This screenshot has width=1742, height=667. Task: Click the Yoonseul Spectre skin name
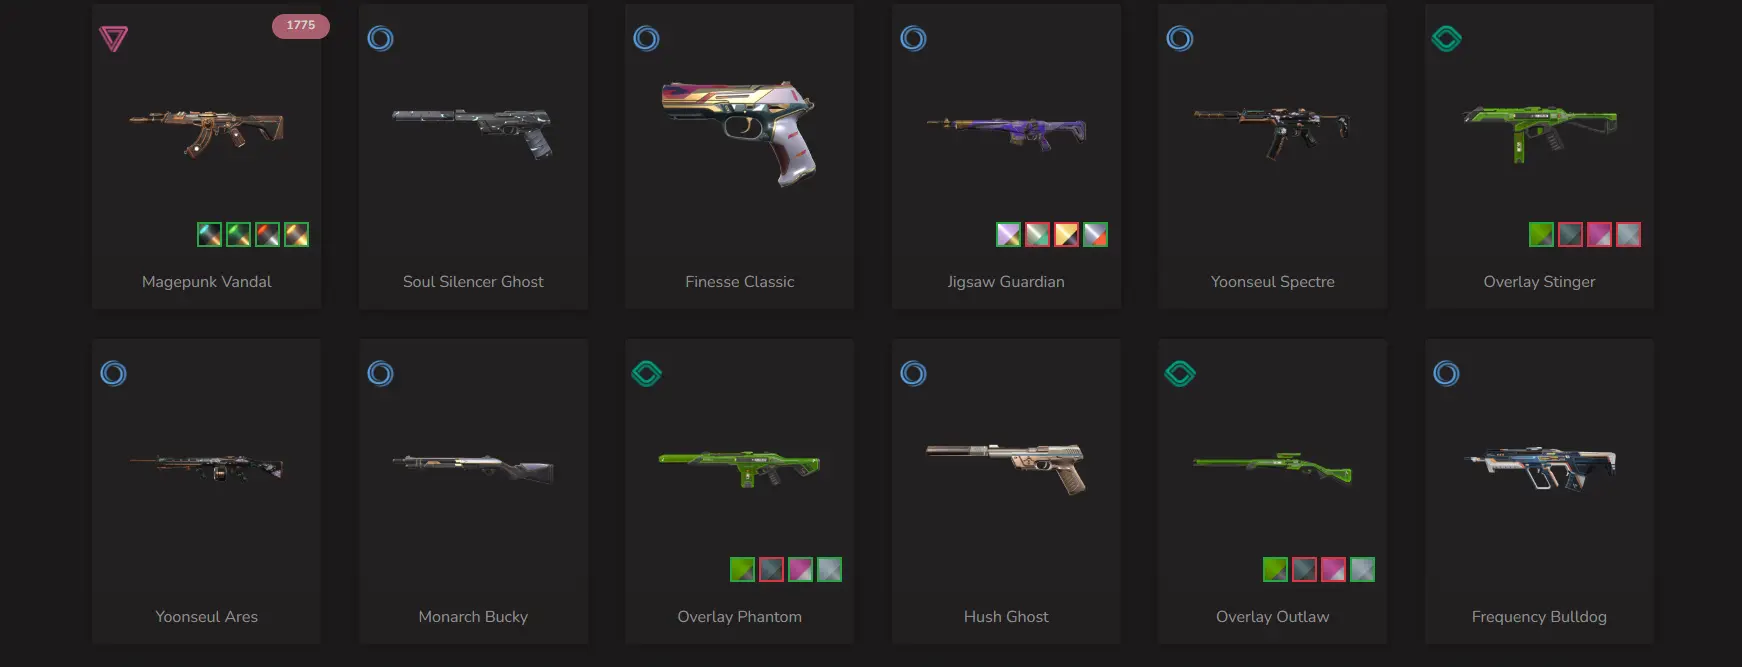[x=1272, y=282]
